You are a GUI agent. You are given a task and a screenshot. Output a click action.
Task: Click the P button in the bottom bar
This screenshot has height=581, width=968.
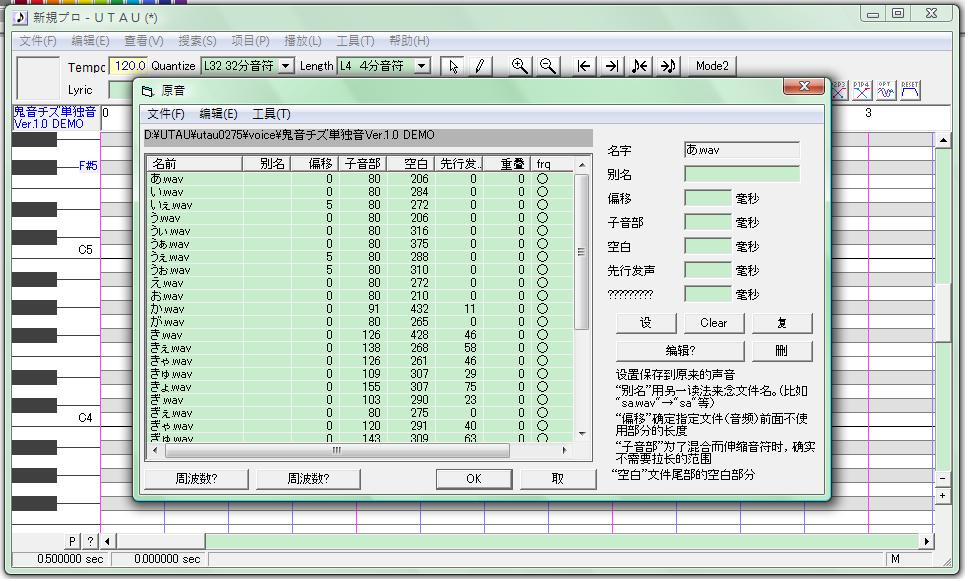point(72,541)
